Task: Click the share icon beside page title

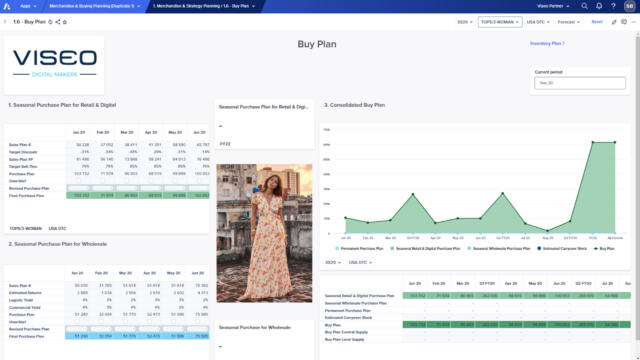Action: [58, 22]
